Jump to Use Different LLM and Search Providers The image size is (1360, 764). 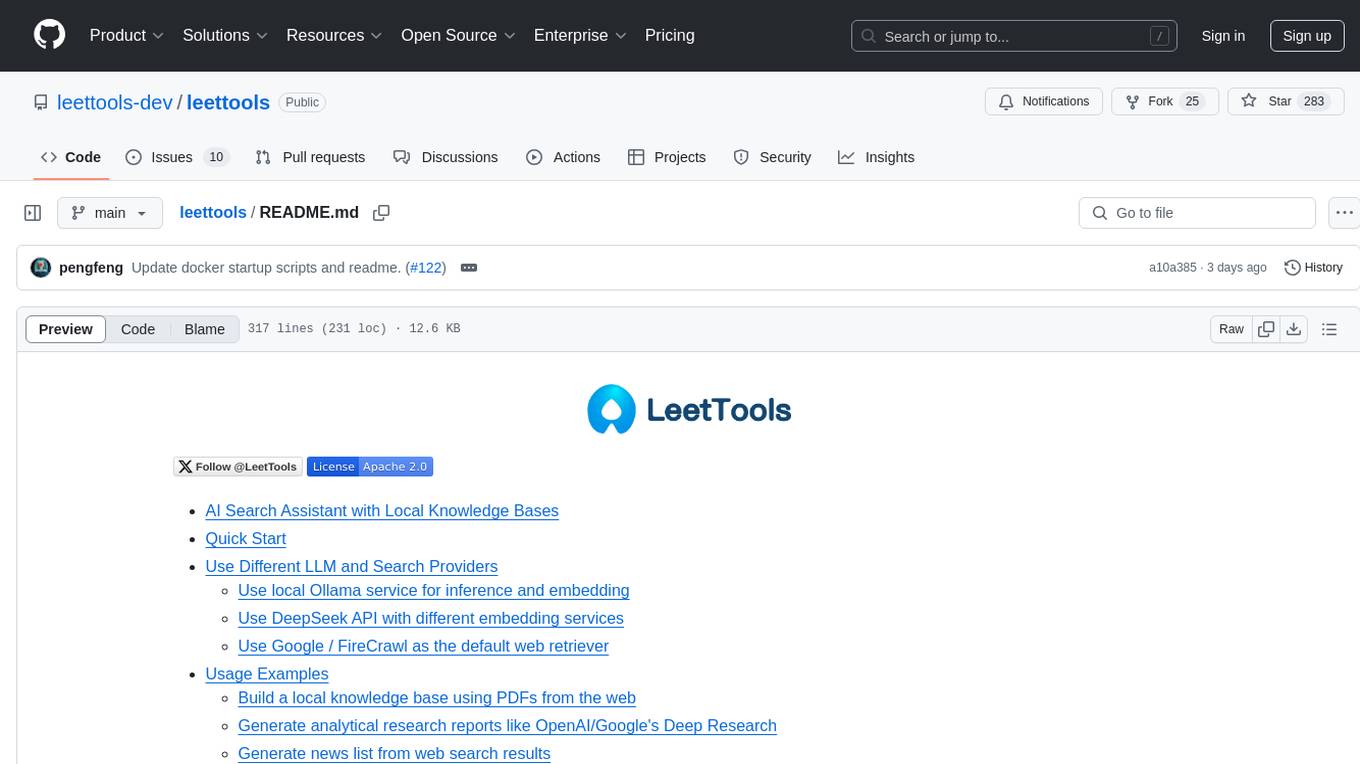coord(351,567)
